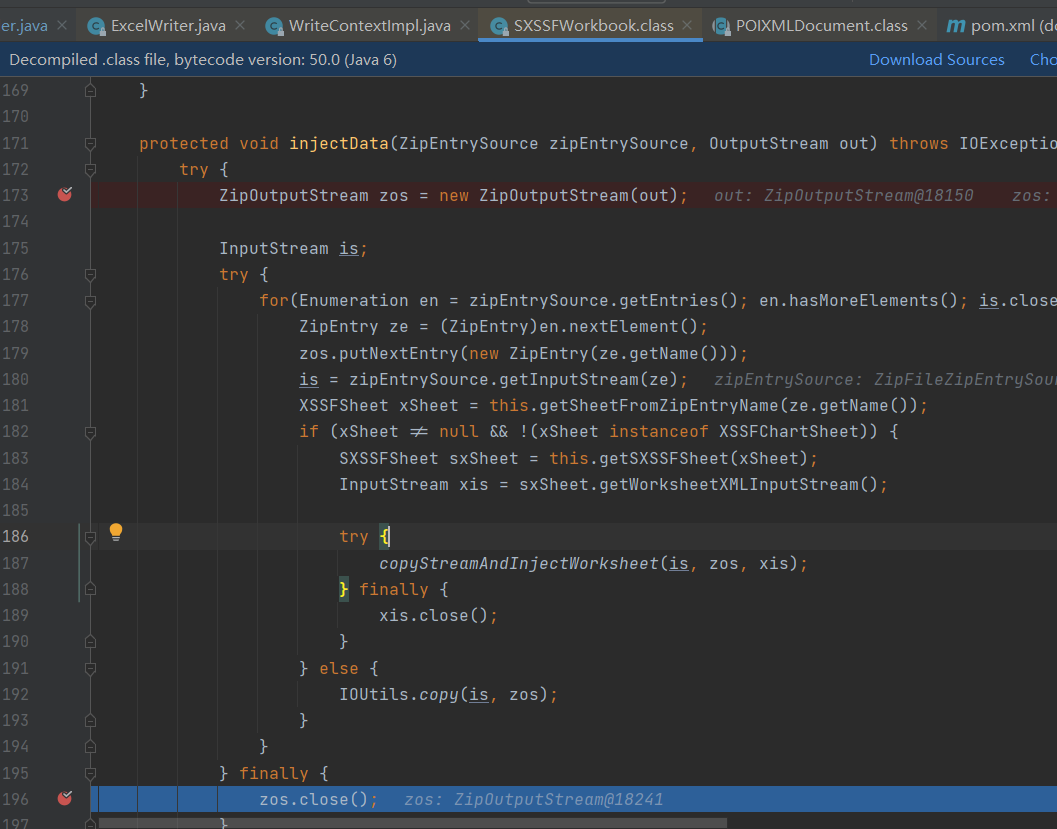Toggle a breakpoint in the gutter at line 180

(65, 378)
